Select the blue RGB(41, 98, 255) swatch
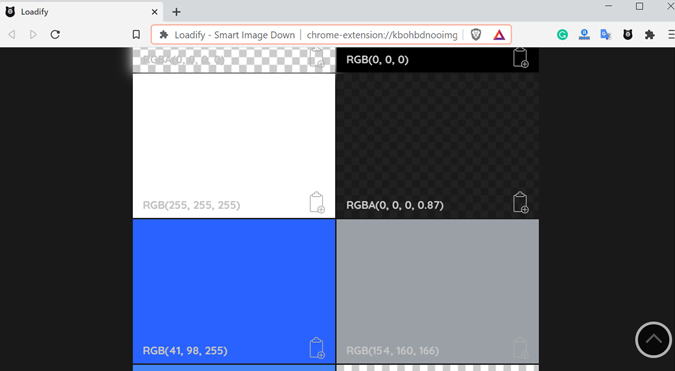The image size is (675, 371). (x=234, y=291)
